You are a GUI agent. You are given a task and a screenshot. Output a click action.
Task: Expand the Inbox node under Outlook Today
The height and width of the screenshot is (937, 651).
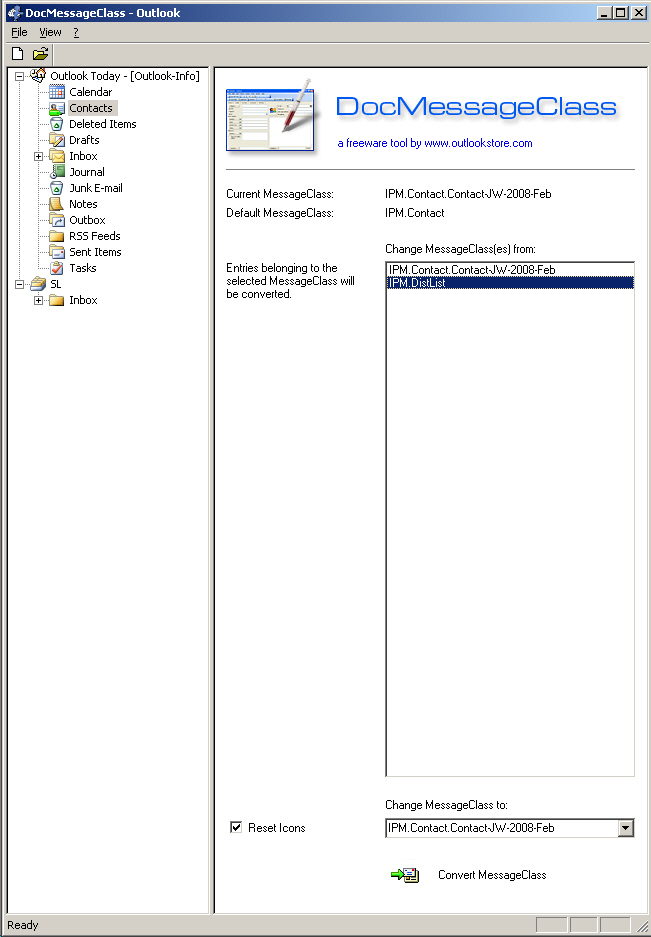pyautogui.click(x=38, y=156)
